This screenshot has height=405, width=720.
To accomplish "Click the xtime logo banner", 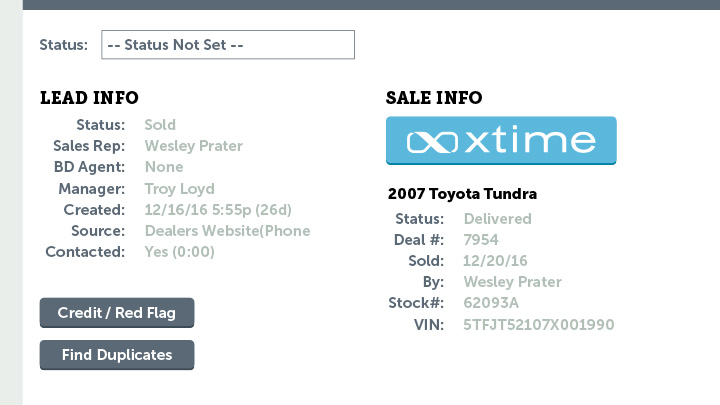I will tap(501, 140).
